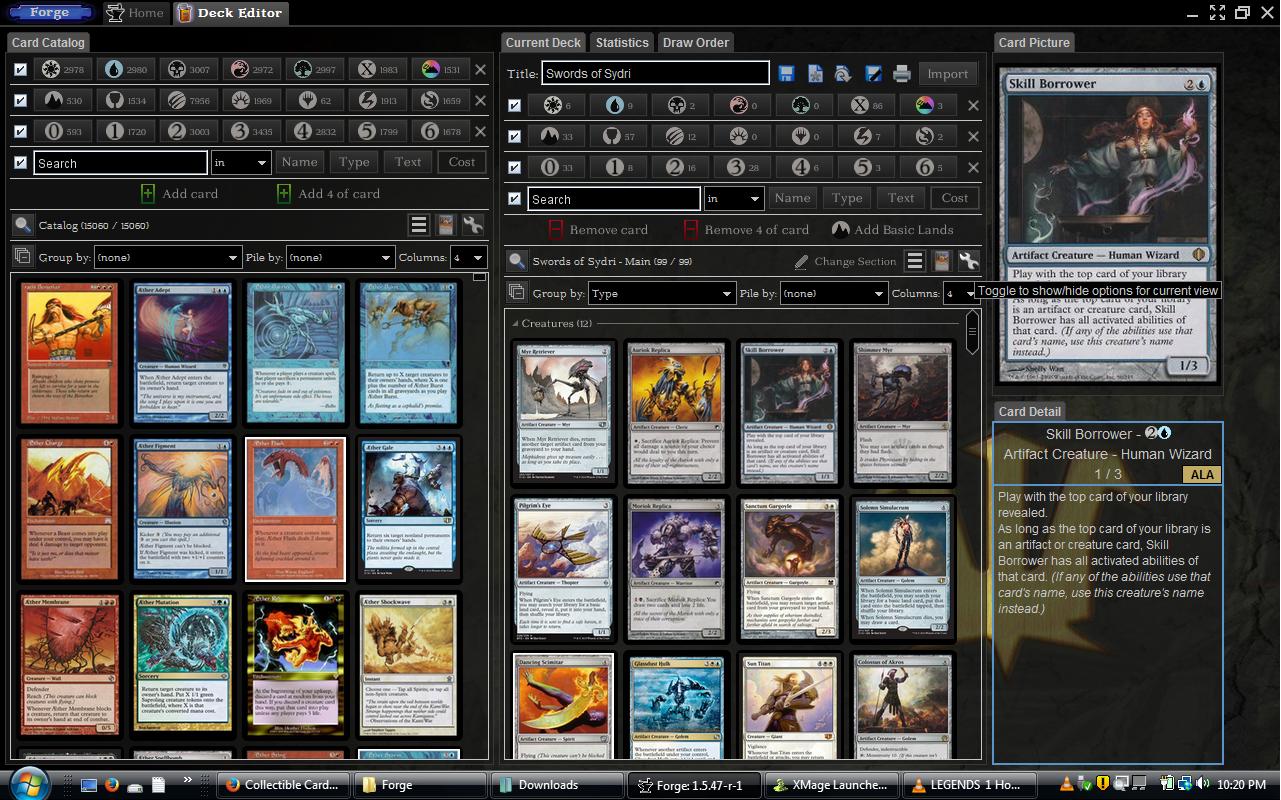Click deck view options wrench icon
The width and height of the screenshot is (1281, 800).
968,261
